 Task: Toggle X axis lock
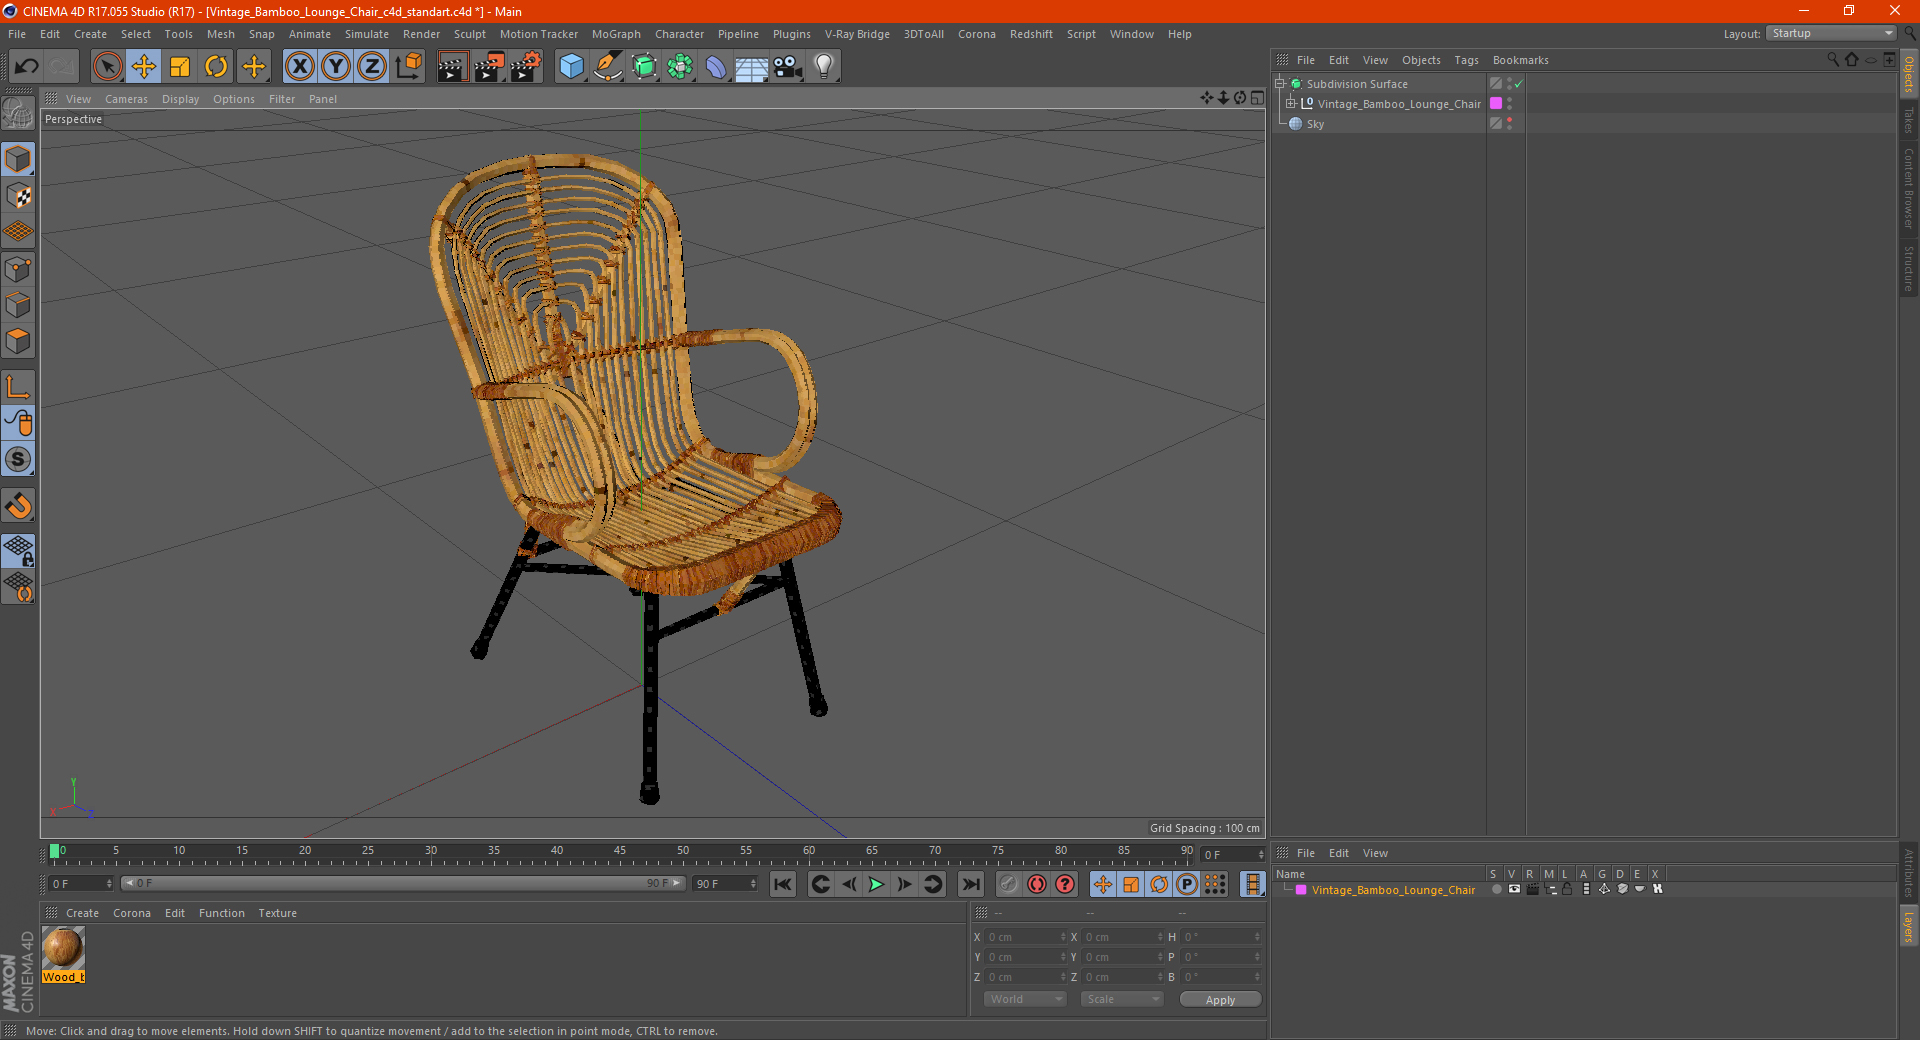(x=299, y=67)
